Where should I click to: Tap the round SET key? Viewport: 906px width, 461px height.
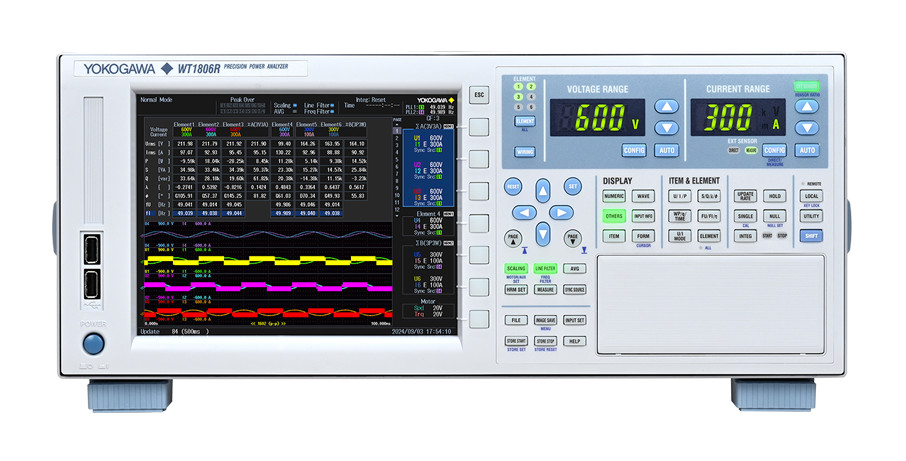click(573, 187)
